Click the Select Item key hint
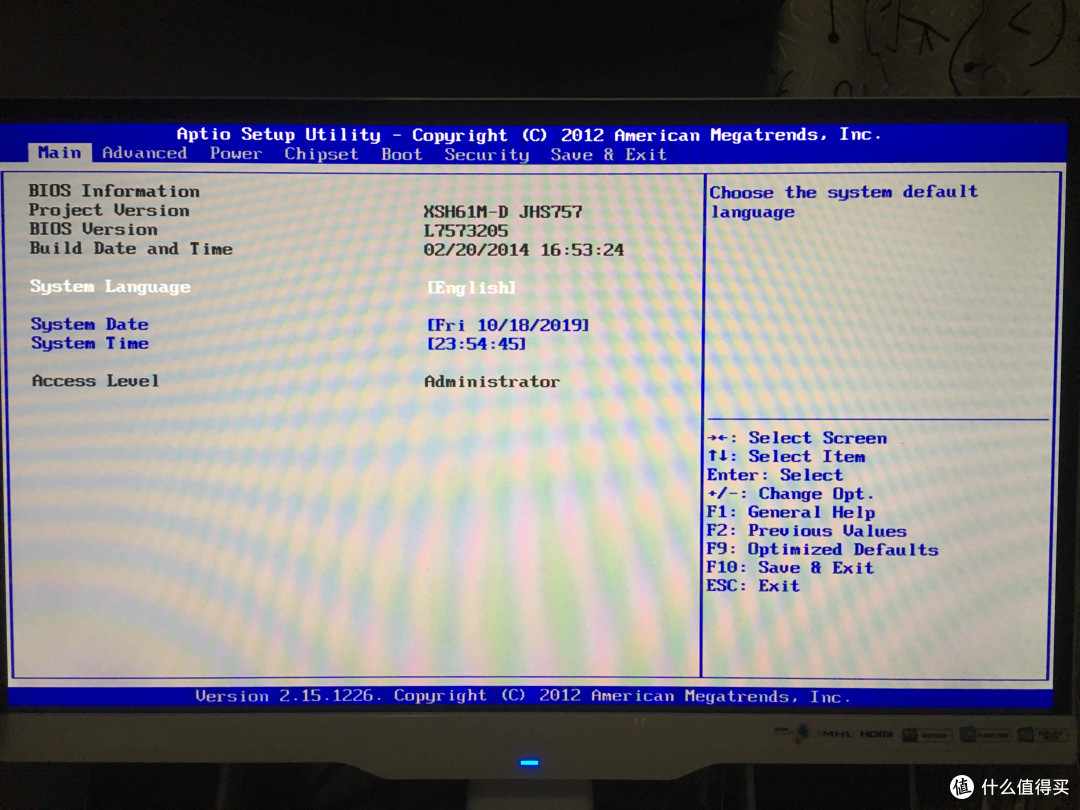This screenshot has height=810, width=1080. pos(786,457)
